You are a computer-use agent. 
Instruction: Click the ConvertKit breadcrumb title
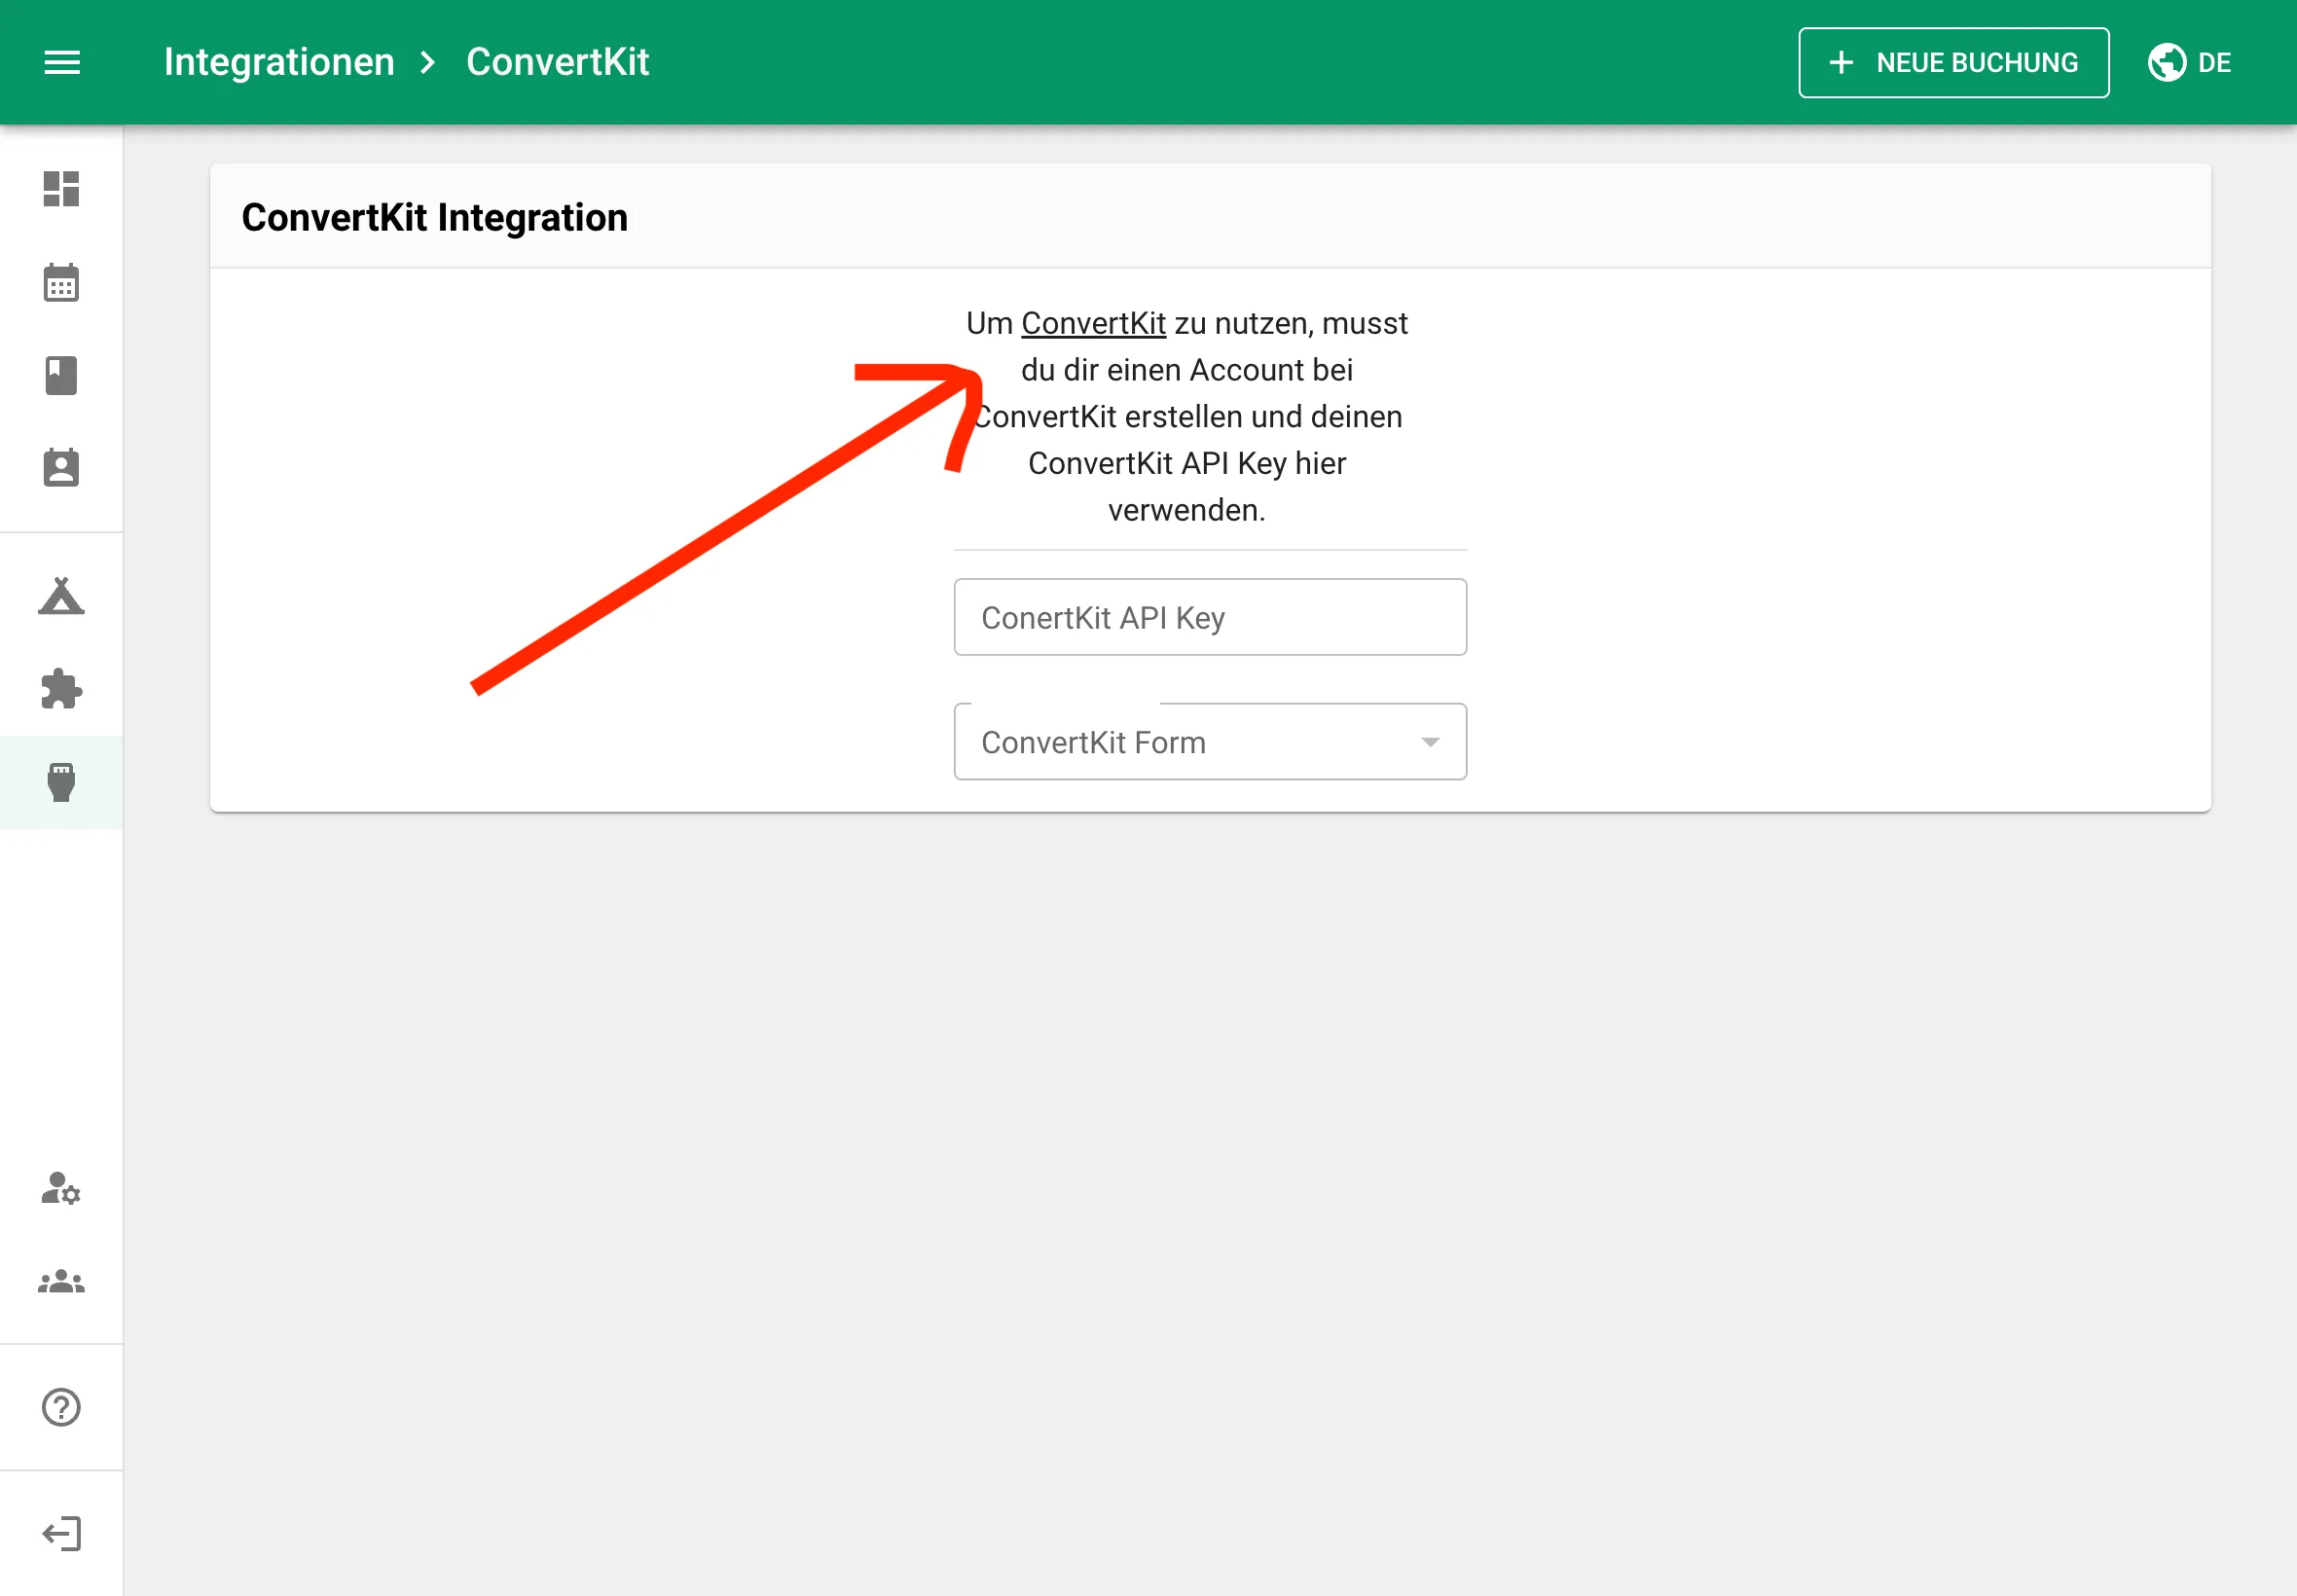(557, 62)
